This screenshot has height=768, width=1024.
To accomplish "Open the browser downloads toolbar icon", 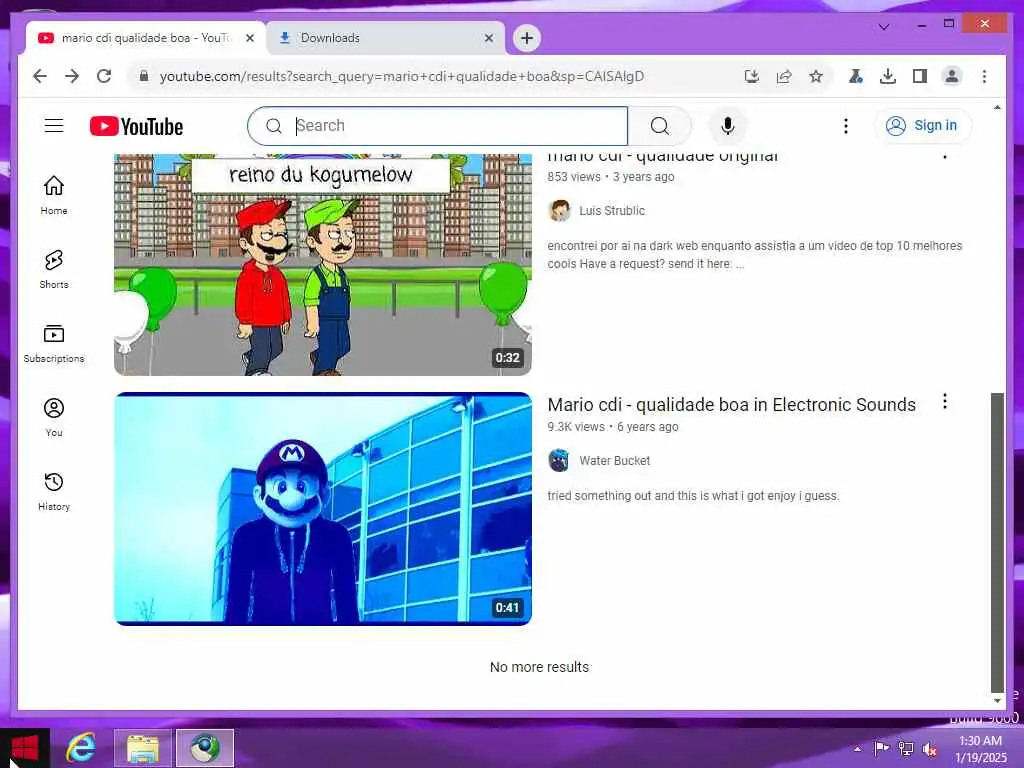I will click(888, 76).
